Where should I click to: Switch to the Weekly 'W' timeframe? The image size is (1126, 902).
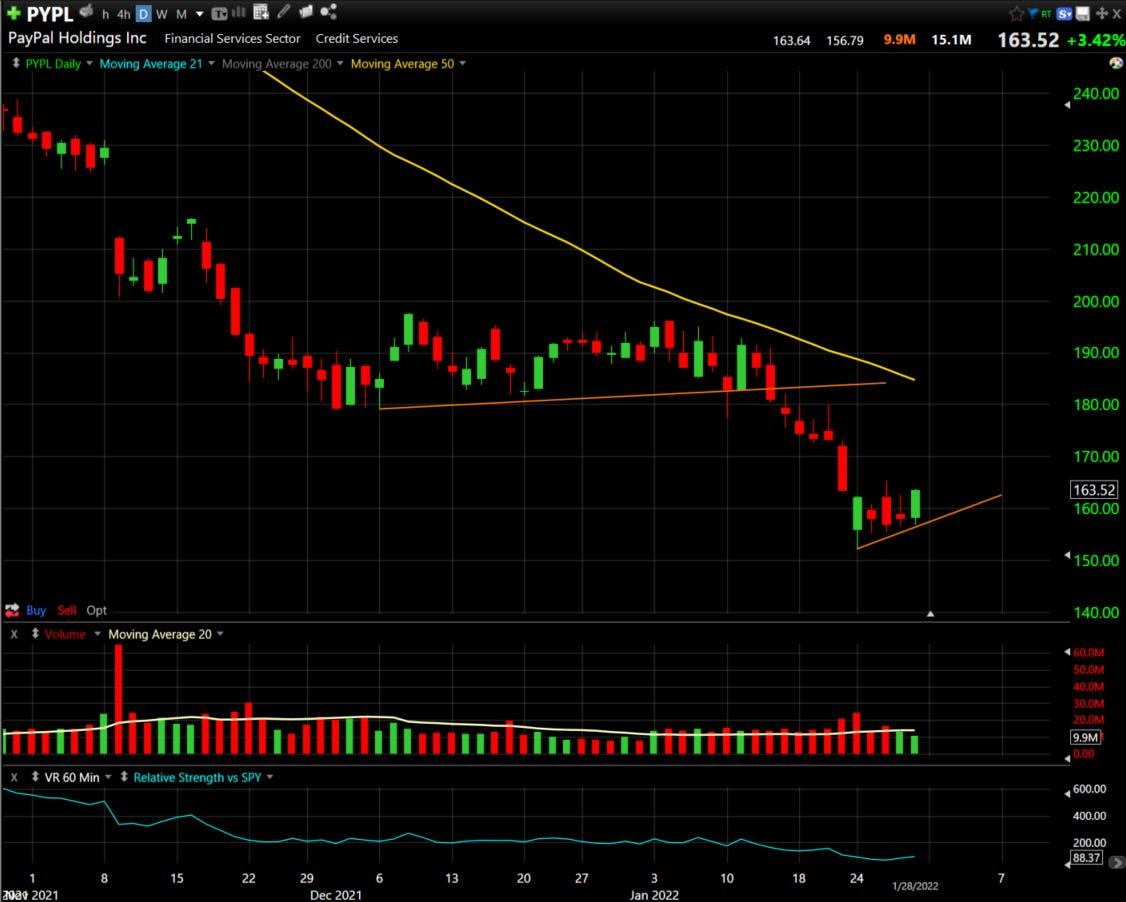tap(162, 14)
